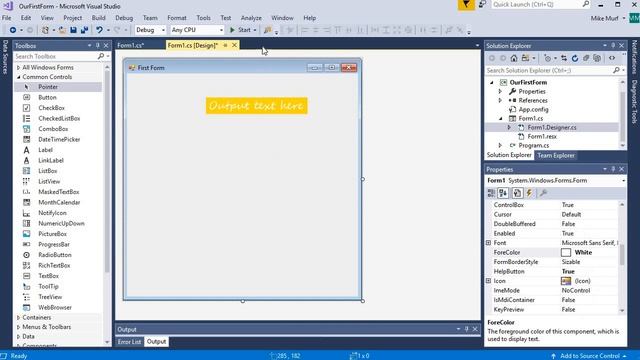The height and width of the screenshot is (360, 640).
Task: Select the TextBox control in Toolbox
Action: [x=49, y=276]
